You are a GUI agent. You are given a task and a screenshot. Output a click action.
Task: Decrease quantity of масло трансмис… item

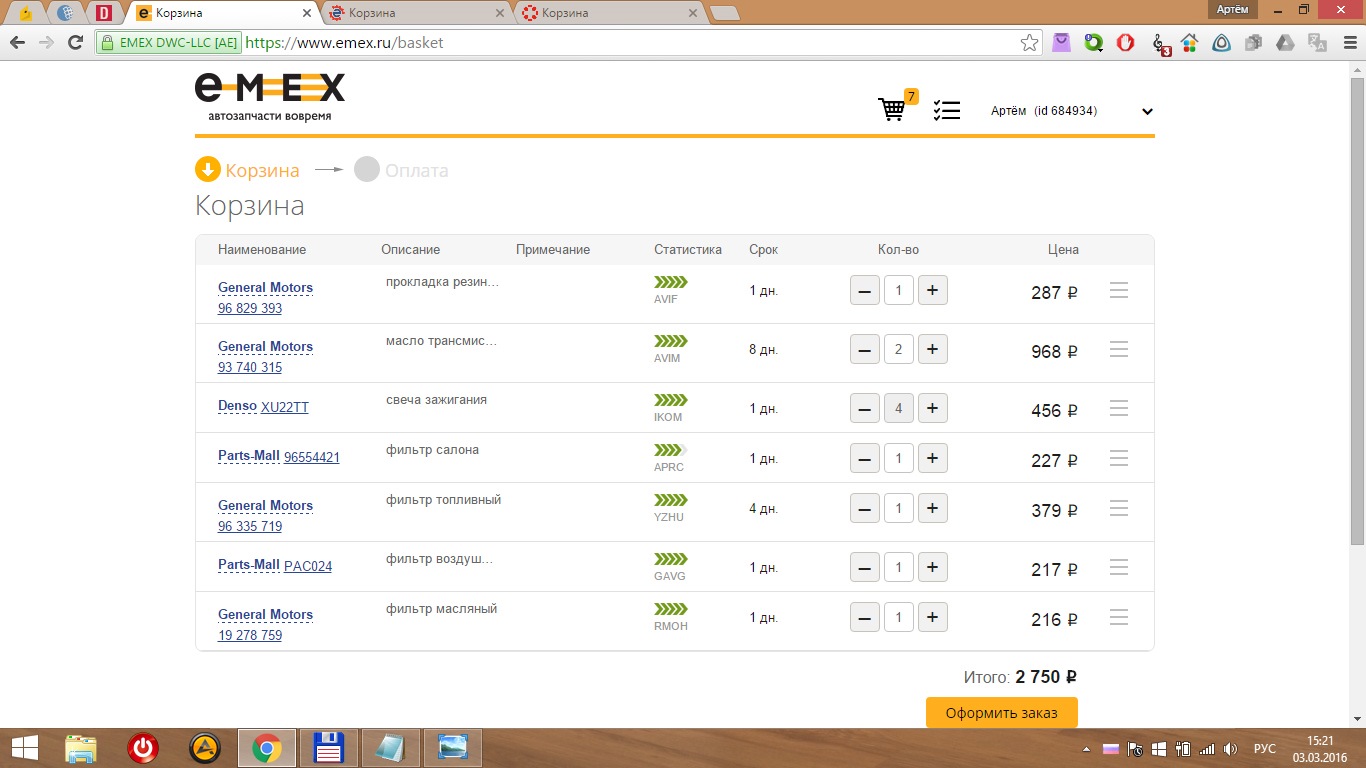[x=865, y=349]
